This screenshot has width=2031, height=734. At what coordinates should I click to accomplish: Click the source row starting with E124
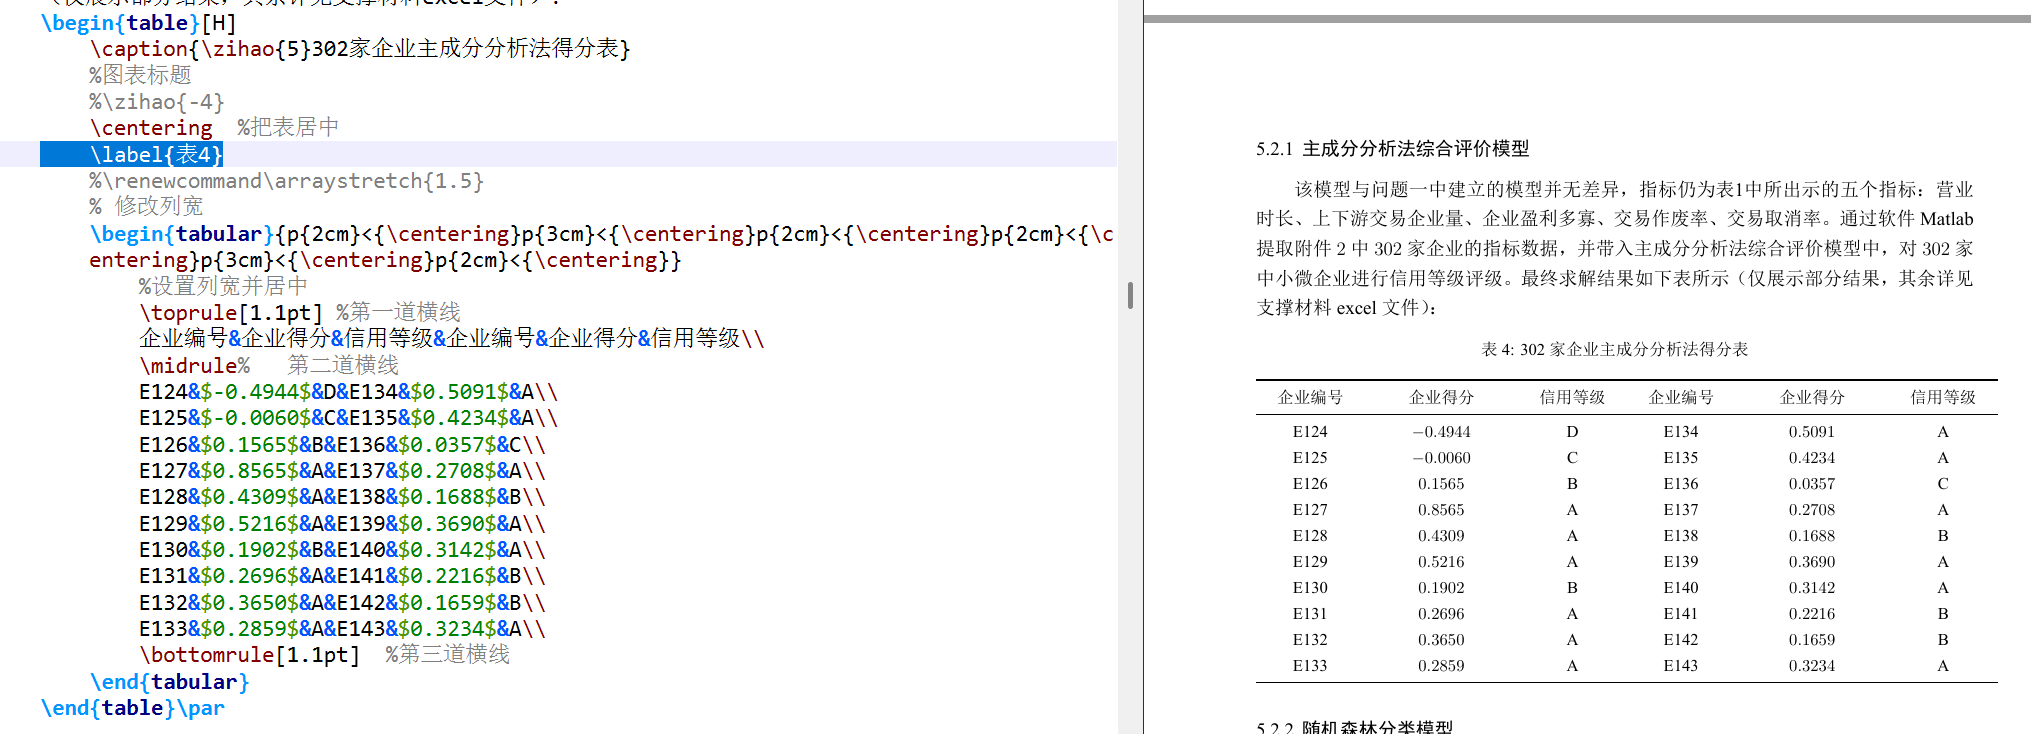point(348,392)
